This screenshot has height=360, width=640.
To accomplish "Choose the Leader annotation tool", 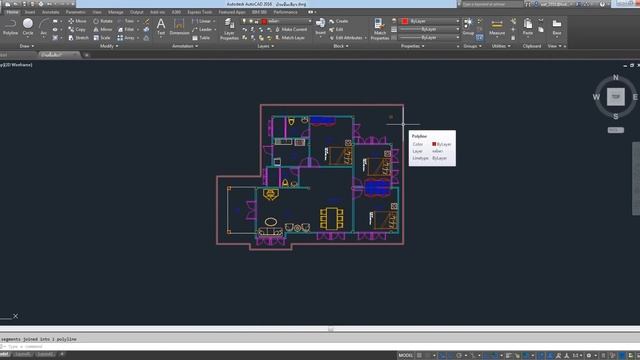I will 202,29.
